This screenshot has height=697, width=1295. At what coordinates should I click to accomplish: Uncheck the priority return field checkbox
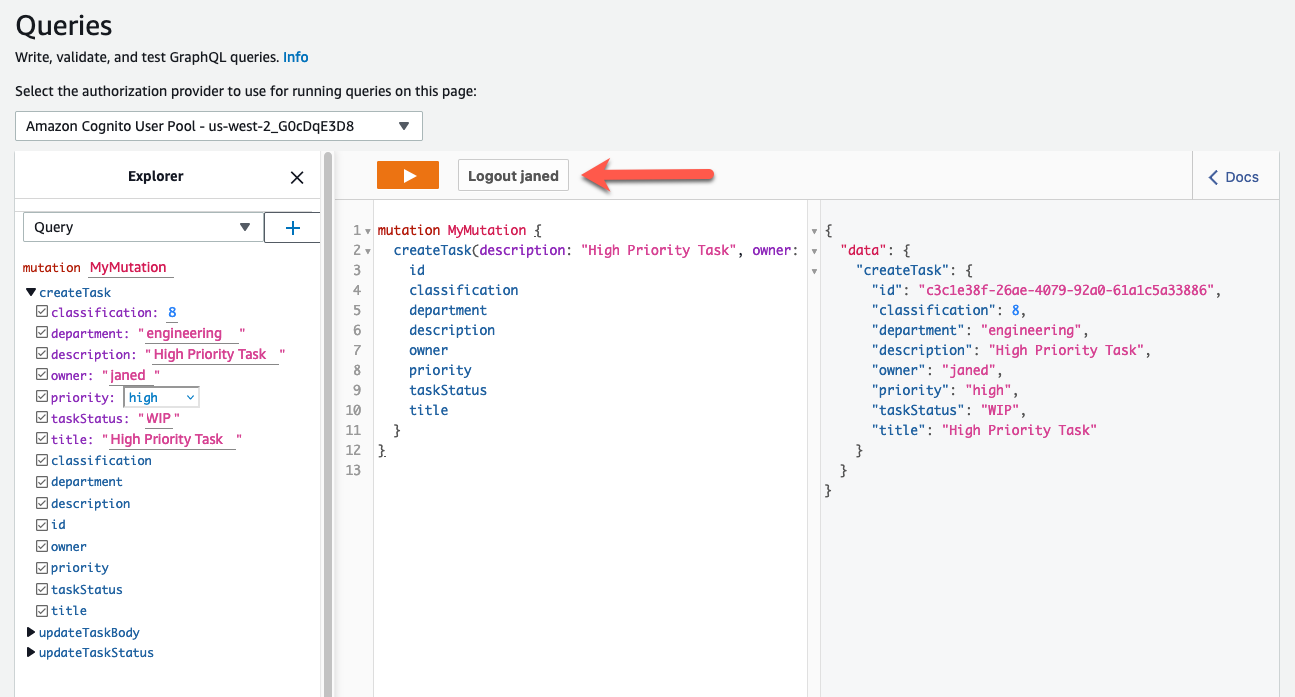(x=42, y=568)
